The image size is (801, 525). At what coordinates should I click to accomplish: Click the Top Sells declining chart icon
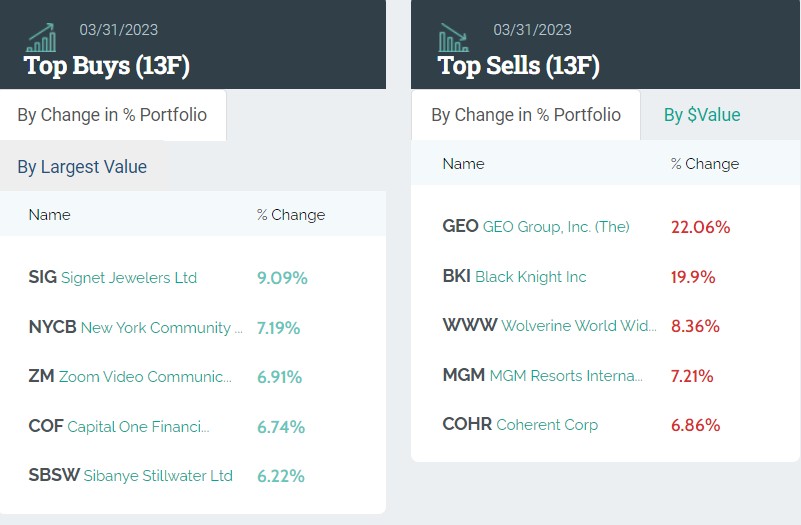point(453,39)
